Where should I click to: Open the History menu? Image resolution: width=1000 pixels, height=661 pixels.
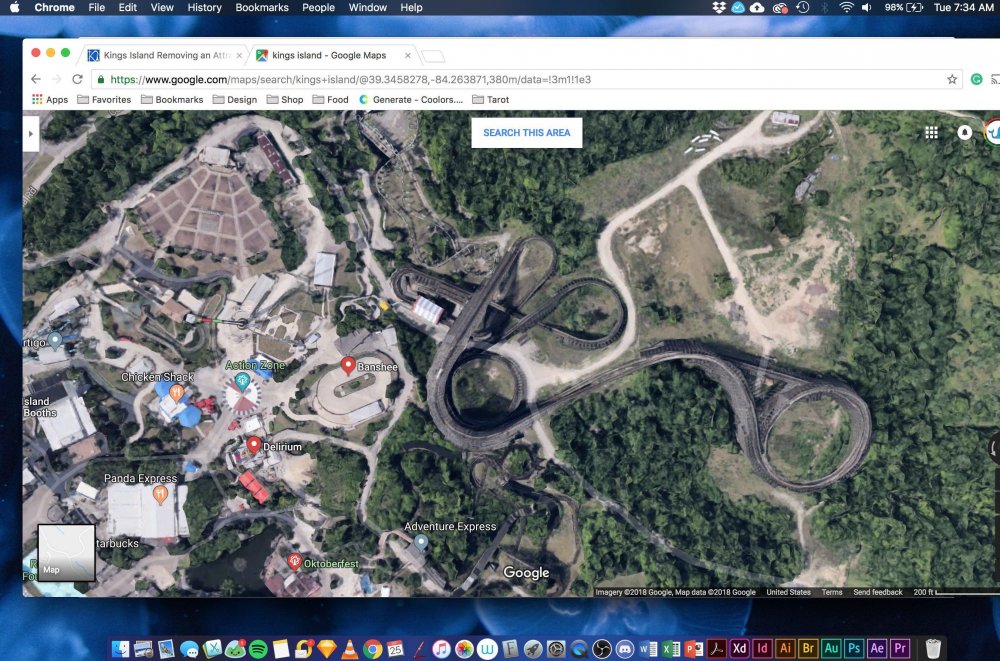coord(204,8)
